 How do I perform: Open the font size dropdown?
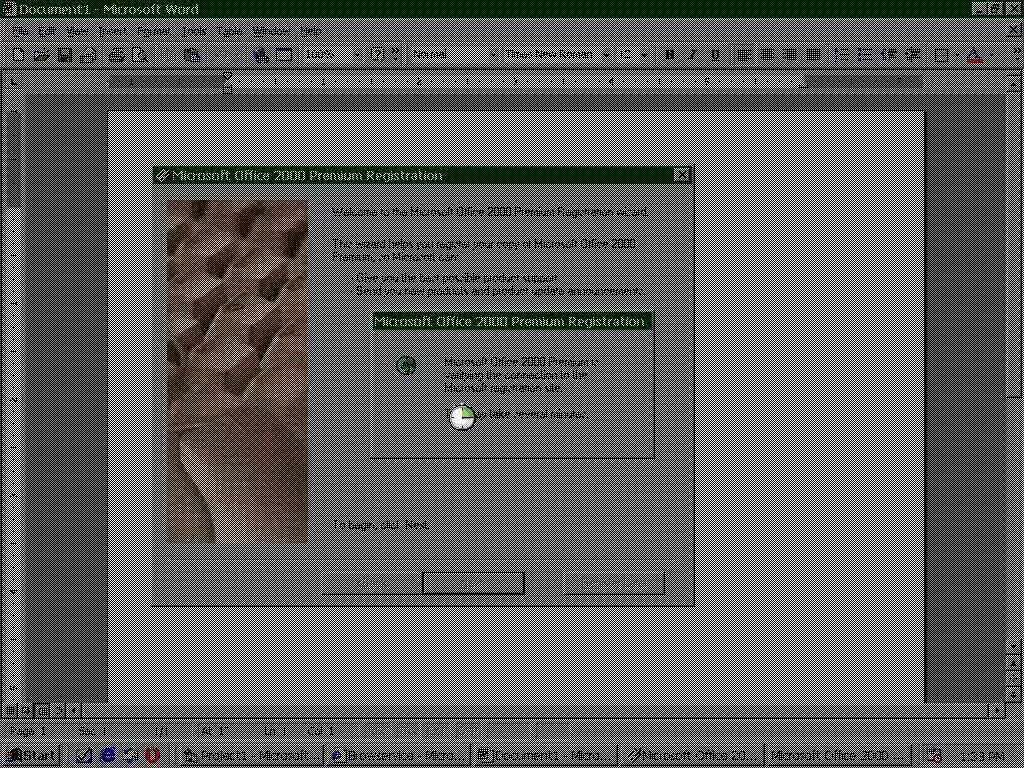click(644, 55)
